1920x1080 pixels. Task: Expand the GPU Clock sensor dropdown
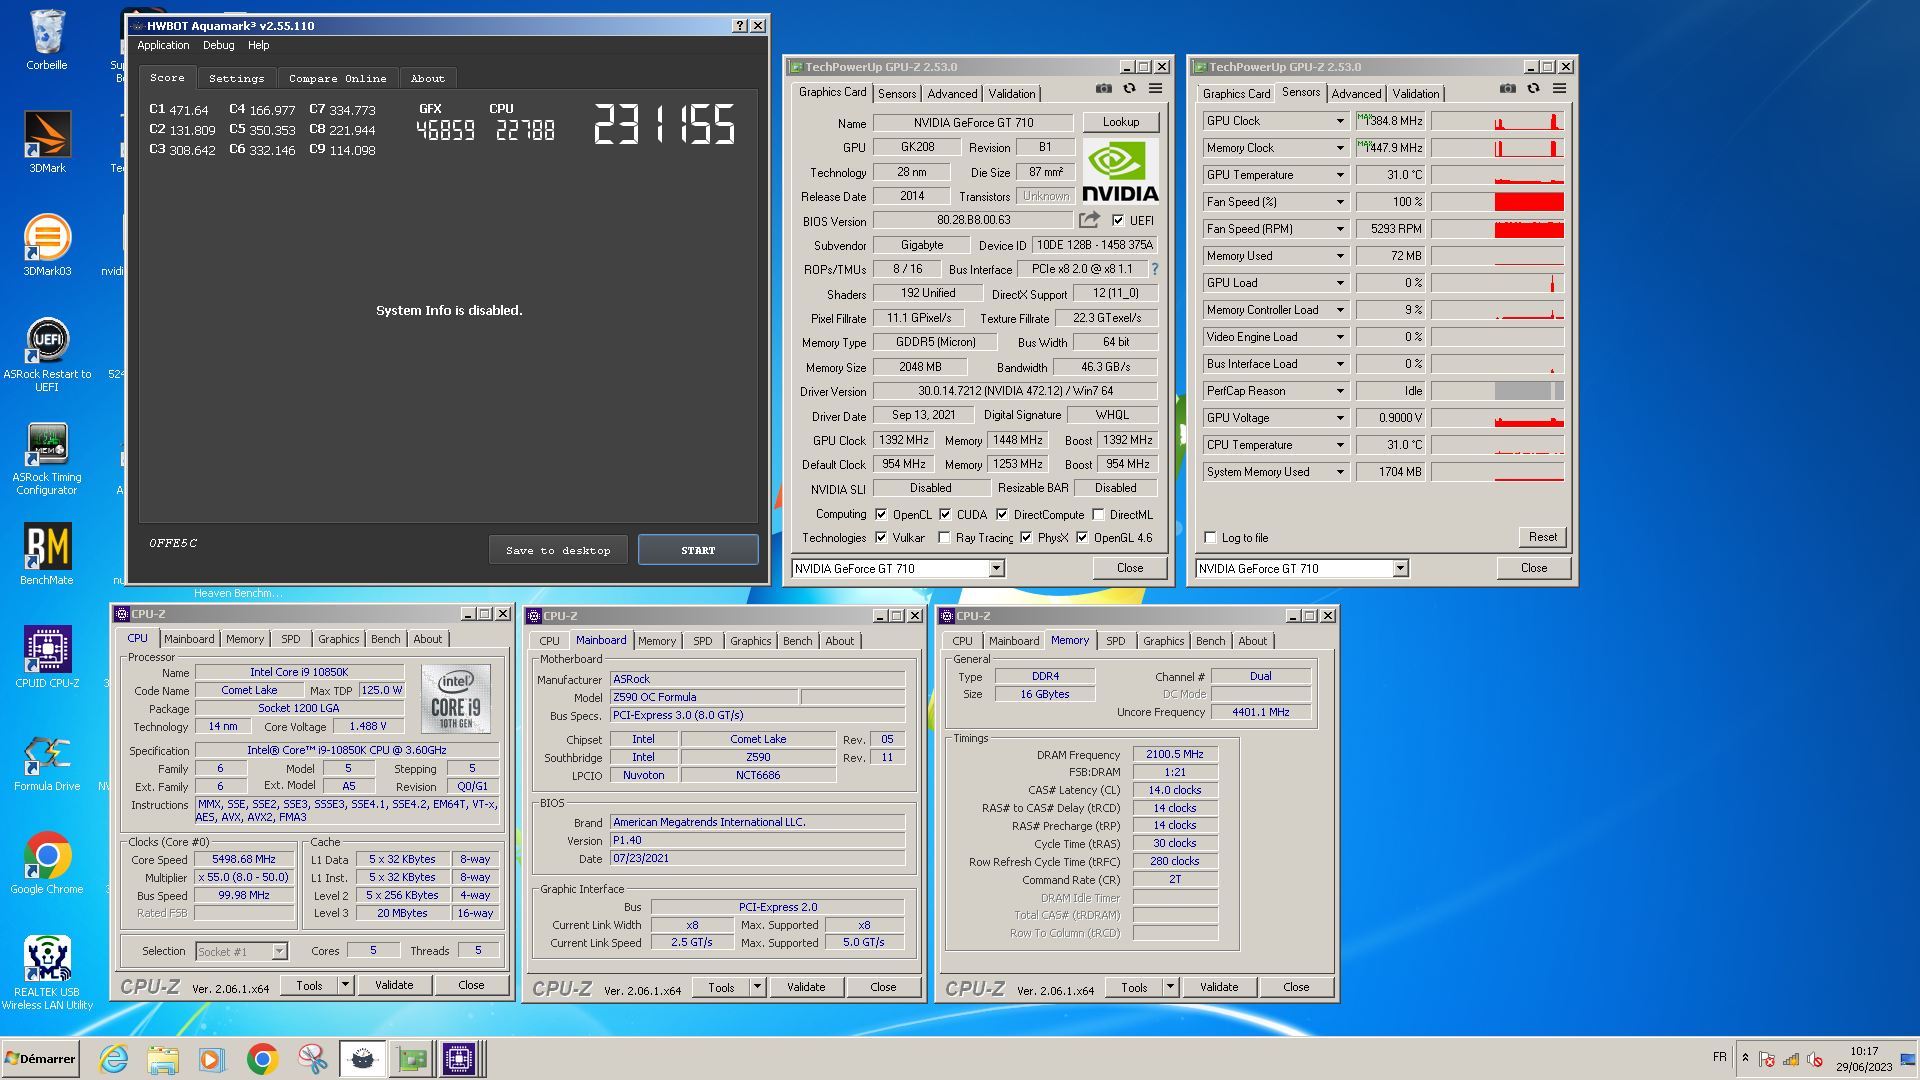click(x=1340, y=121)
